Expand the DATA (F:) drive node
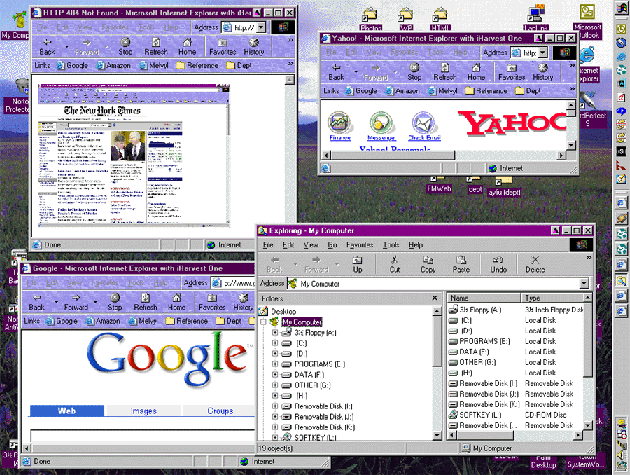Image resolution: width=630 pixels, height=475 pixels. tap(275, 375)
